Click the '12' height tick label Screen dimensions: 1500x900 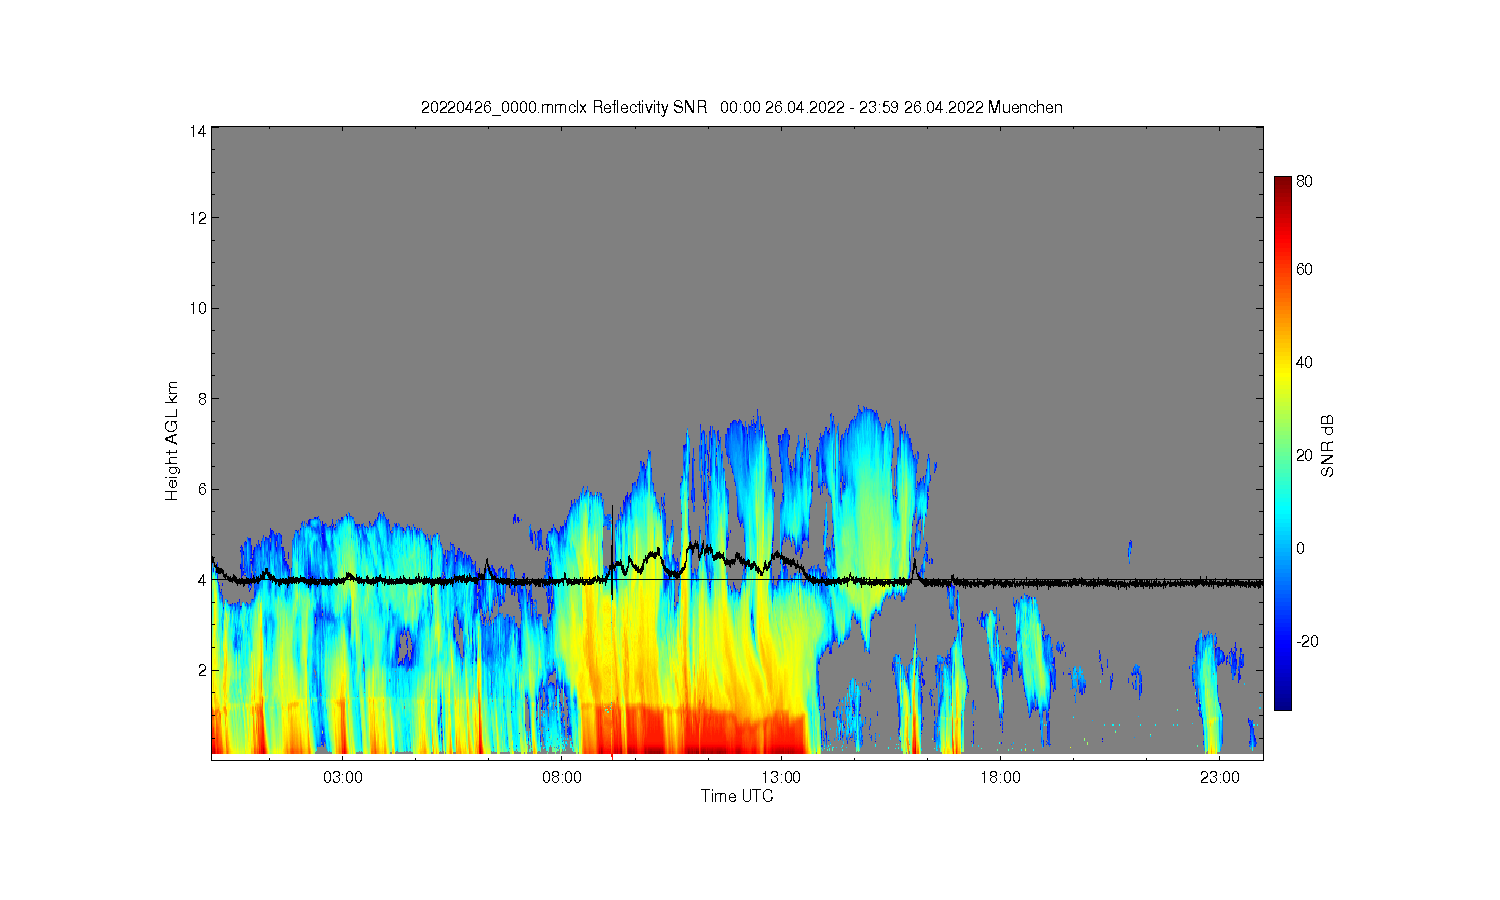click(x=198, y=218)
